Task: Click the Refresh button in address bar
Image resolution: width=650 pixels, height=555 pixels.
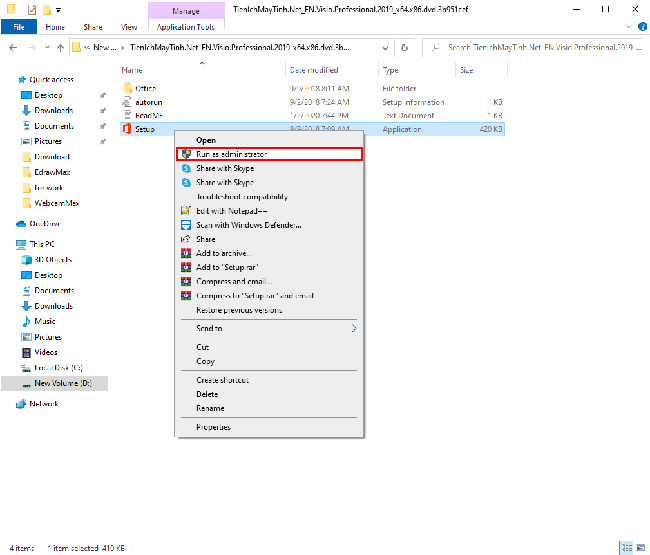Action: (x=405, y=48)
